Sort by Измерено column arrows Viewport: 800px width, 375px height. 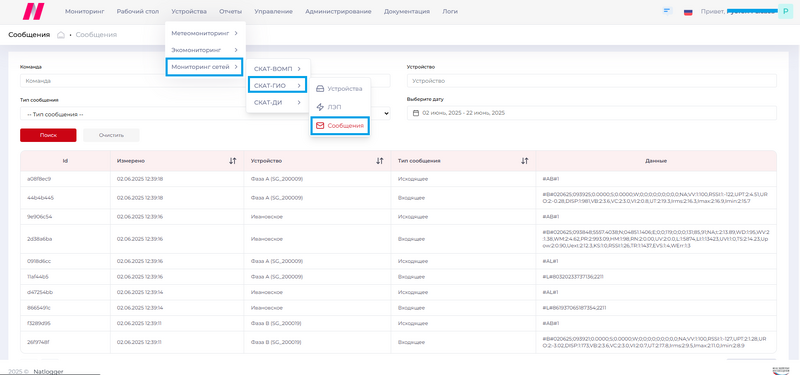[233, 161]
